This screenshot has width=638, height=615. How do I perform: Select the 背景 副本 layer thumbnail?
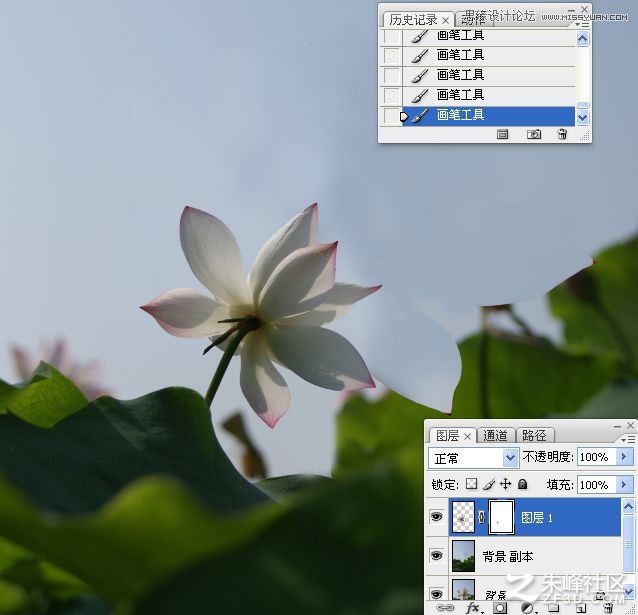coord(463,556)
